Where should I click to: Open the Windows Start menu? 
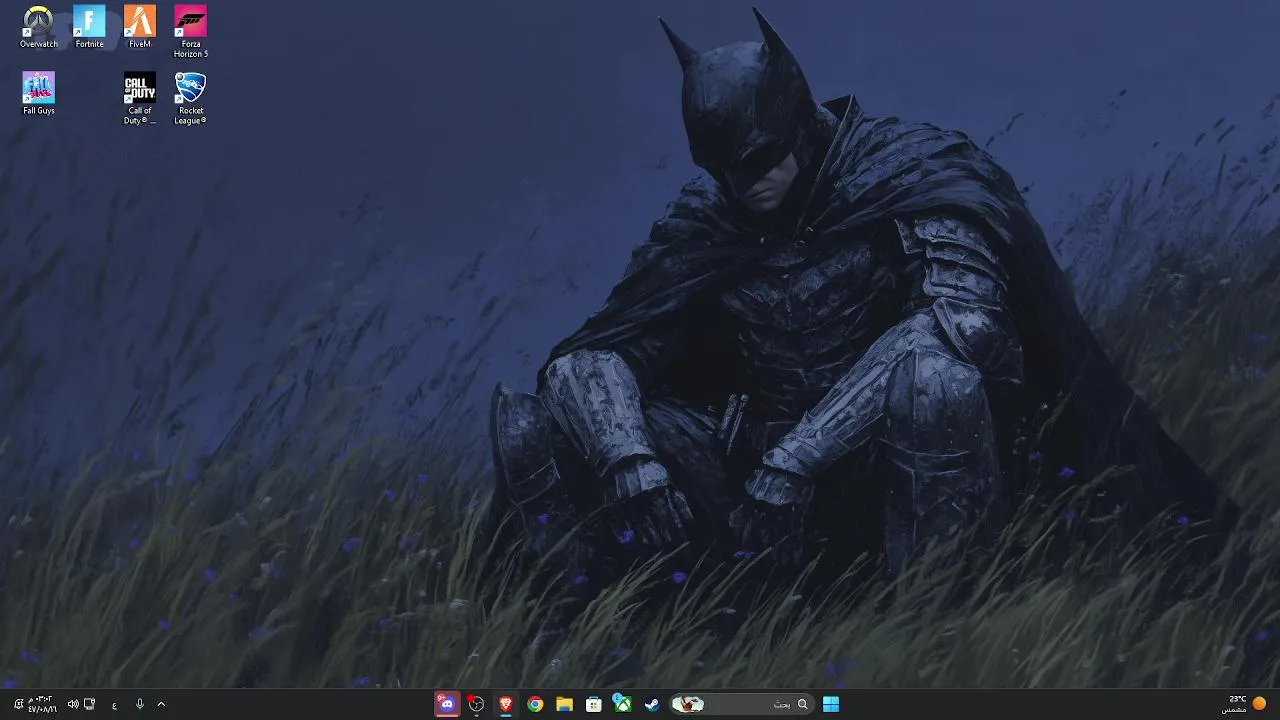(x=831, y=704)
